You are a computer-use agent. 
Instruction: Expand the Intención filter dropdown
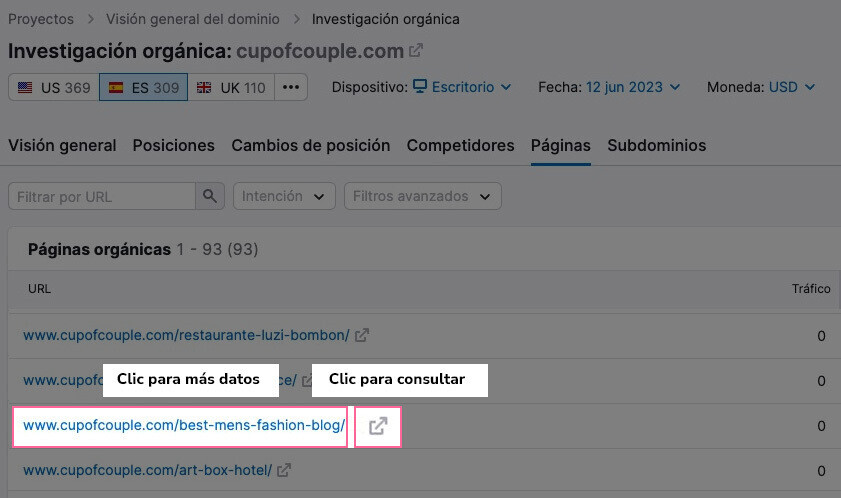point(284,196)
